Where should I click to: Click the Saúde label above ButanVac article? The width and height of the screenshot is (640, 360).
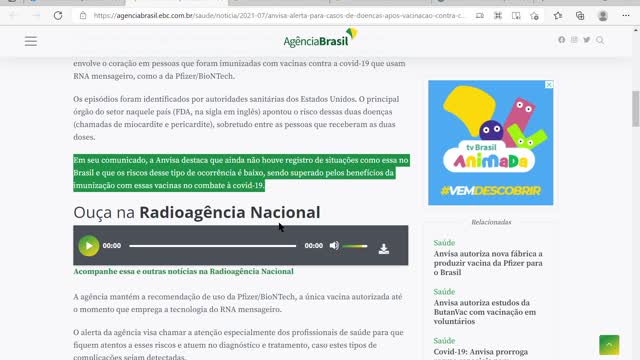point(444,291)
